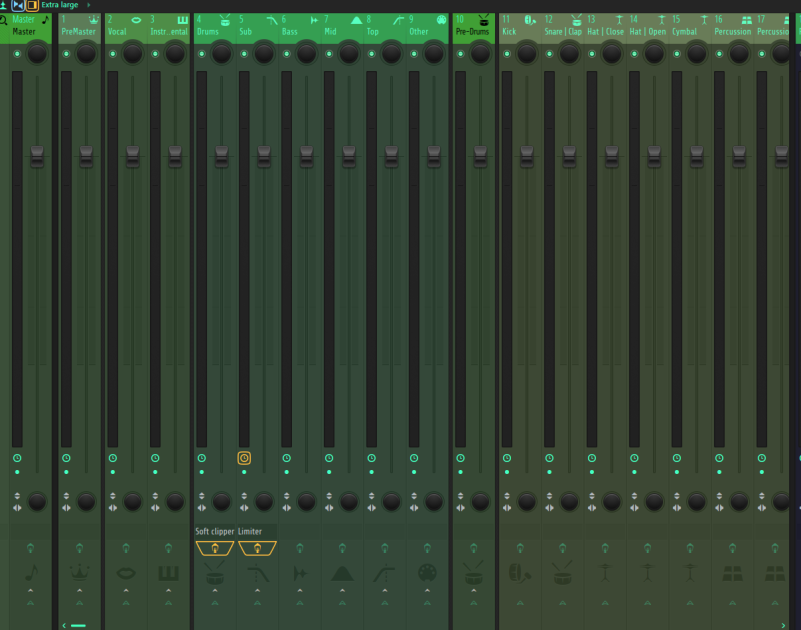Click the icon on the Bass track header
The image size is (801, 630).
click(x=314, y=20)
